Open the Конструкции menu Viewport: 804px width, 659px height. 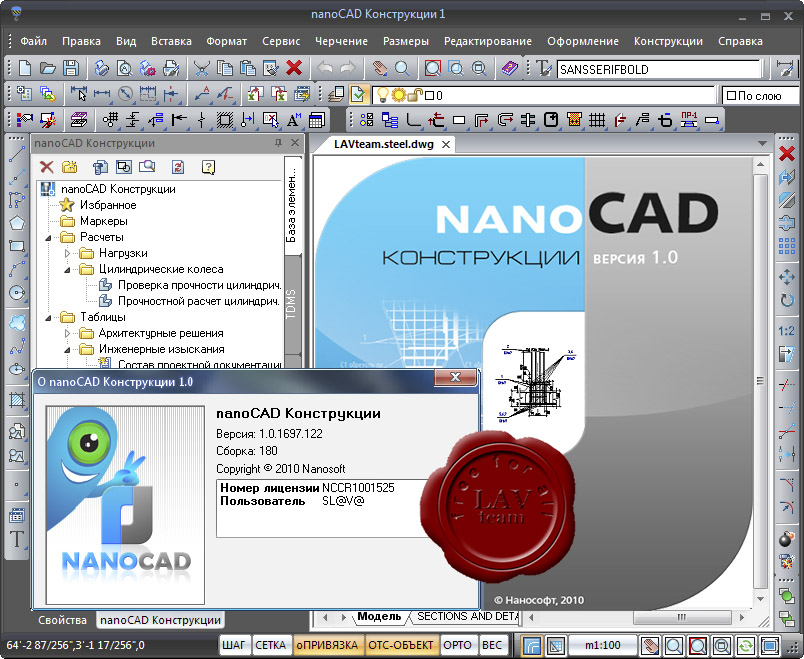pos(668,41)
